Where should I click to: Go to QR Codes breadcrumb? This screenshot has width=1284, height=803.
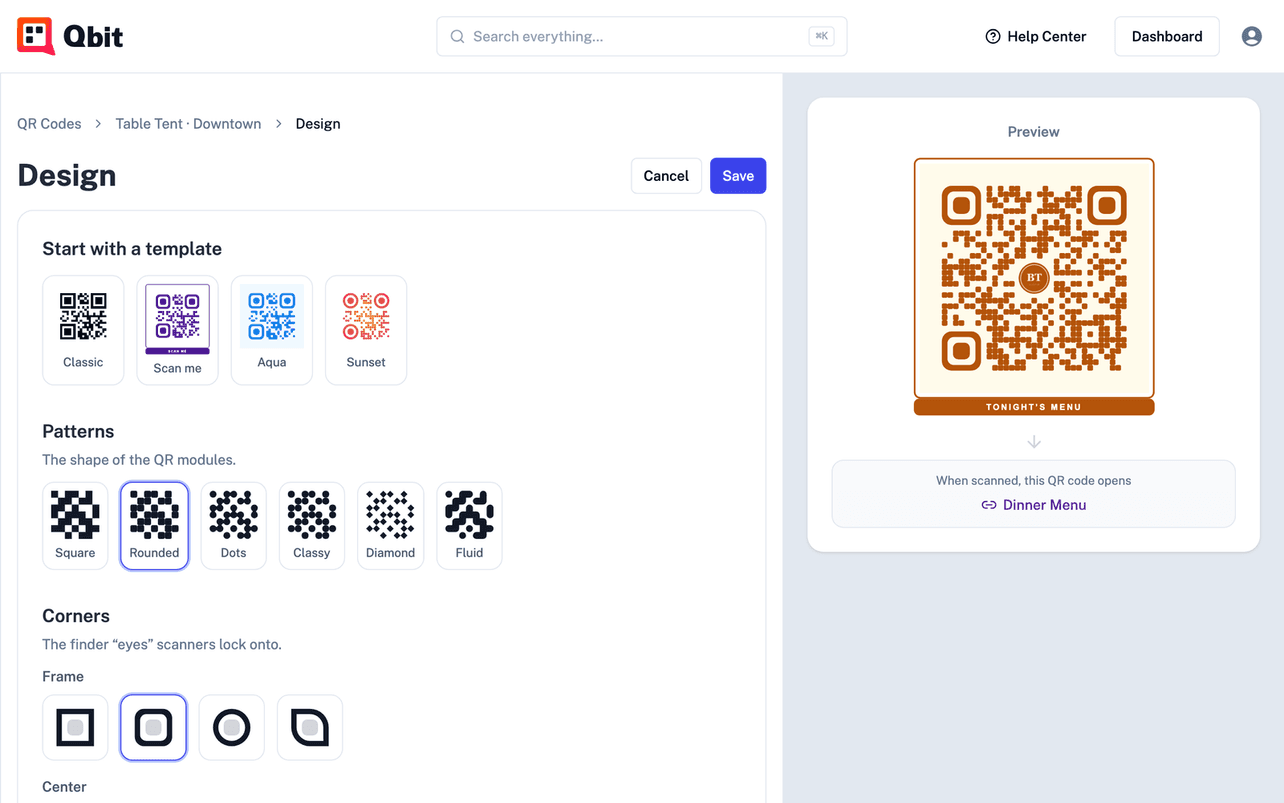pyautogui.click(x=49, y=124)
